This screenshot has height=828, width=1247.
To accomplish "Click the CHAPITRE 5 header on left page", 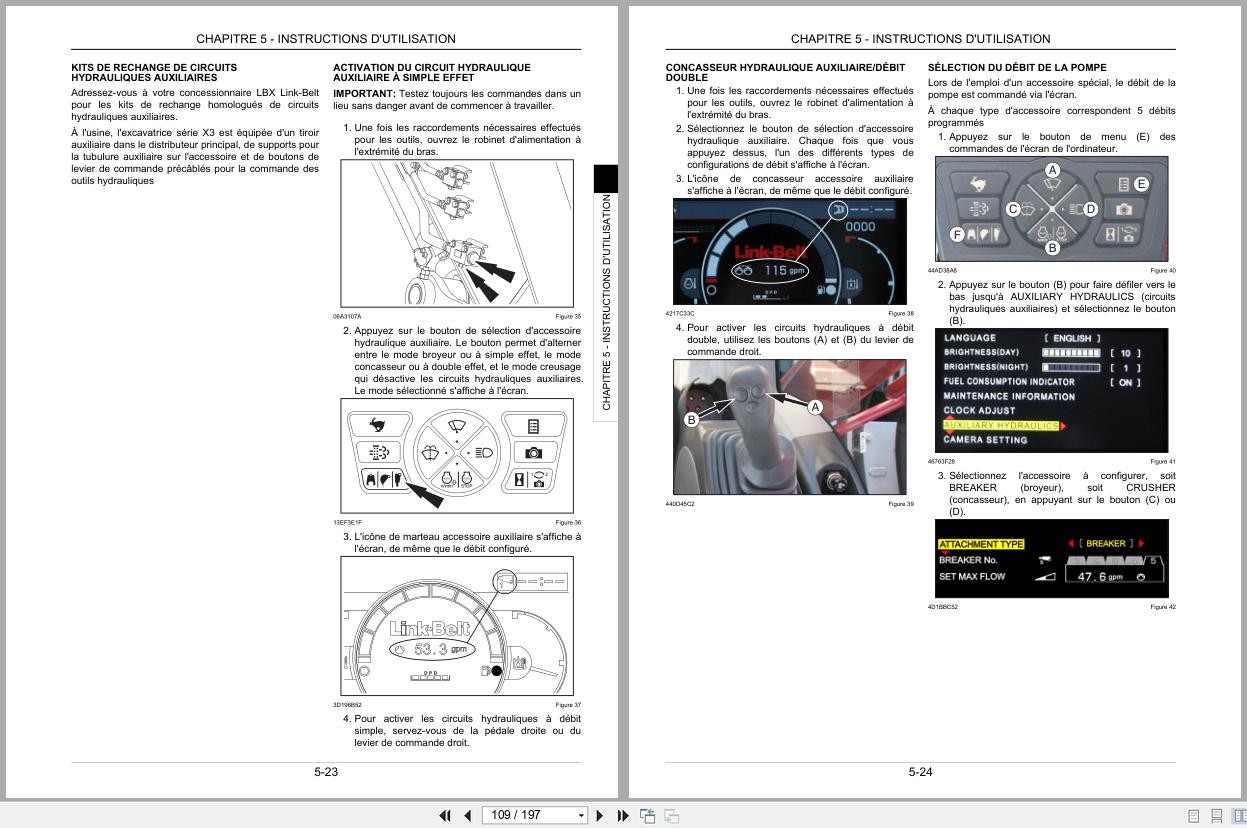I will [324, 39].
